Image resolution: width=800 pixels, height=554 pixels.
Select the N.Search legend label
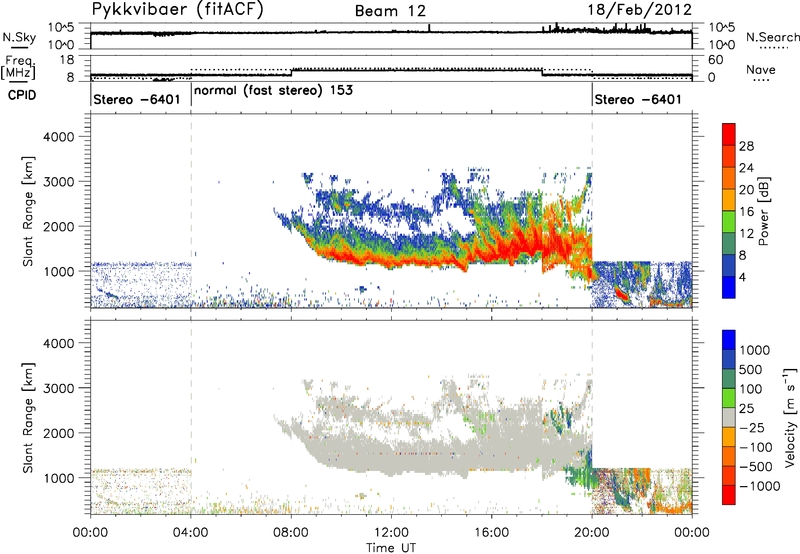[x=772, y=37]
